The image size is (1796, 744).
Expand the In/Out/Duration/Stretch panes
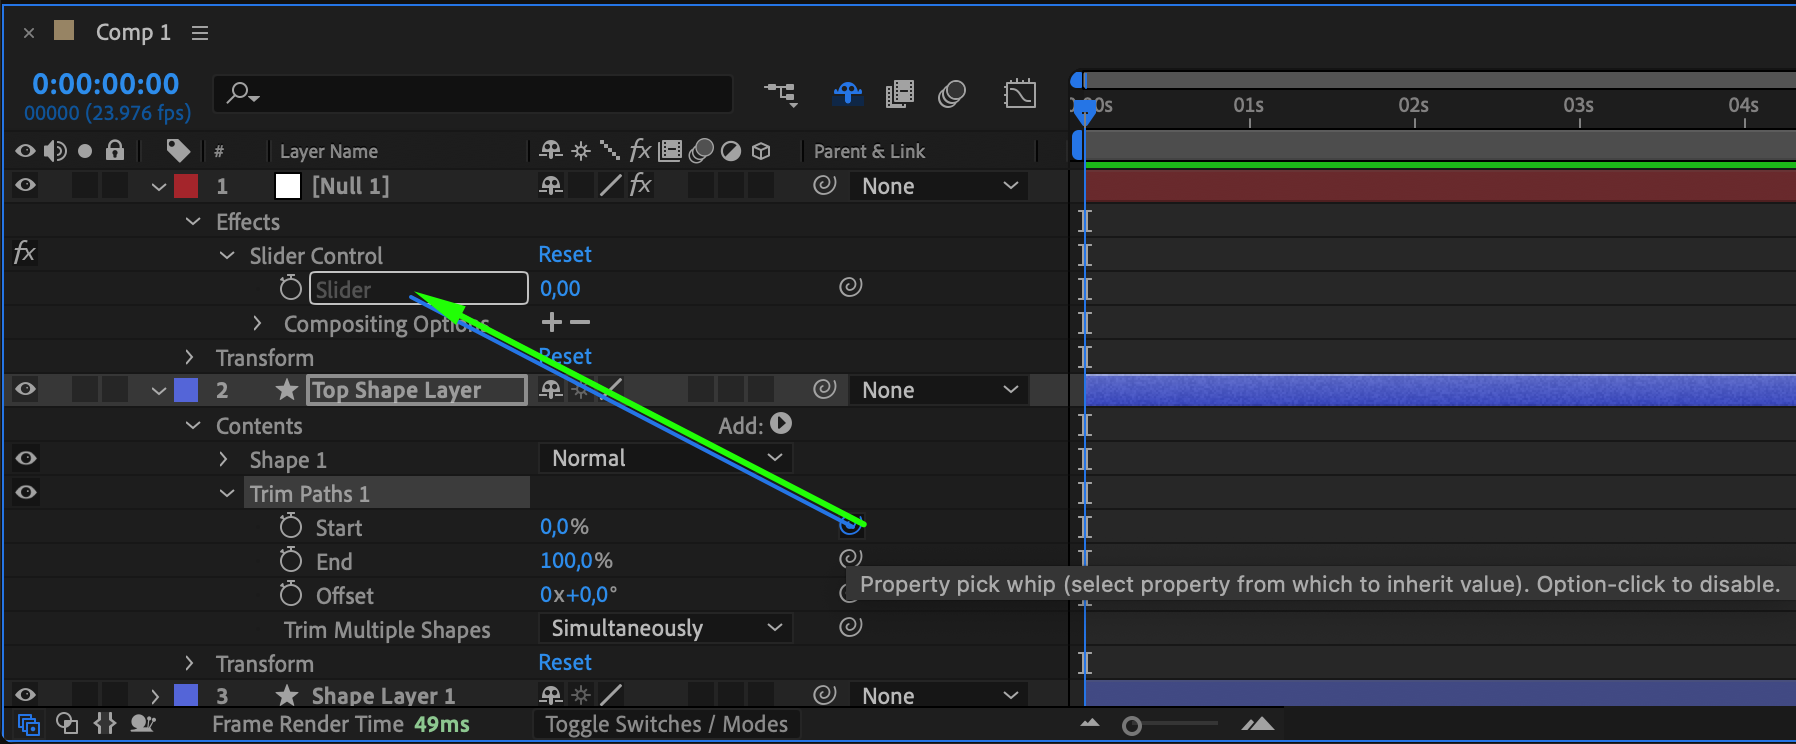105,724
